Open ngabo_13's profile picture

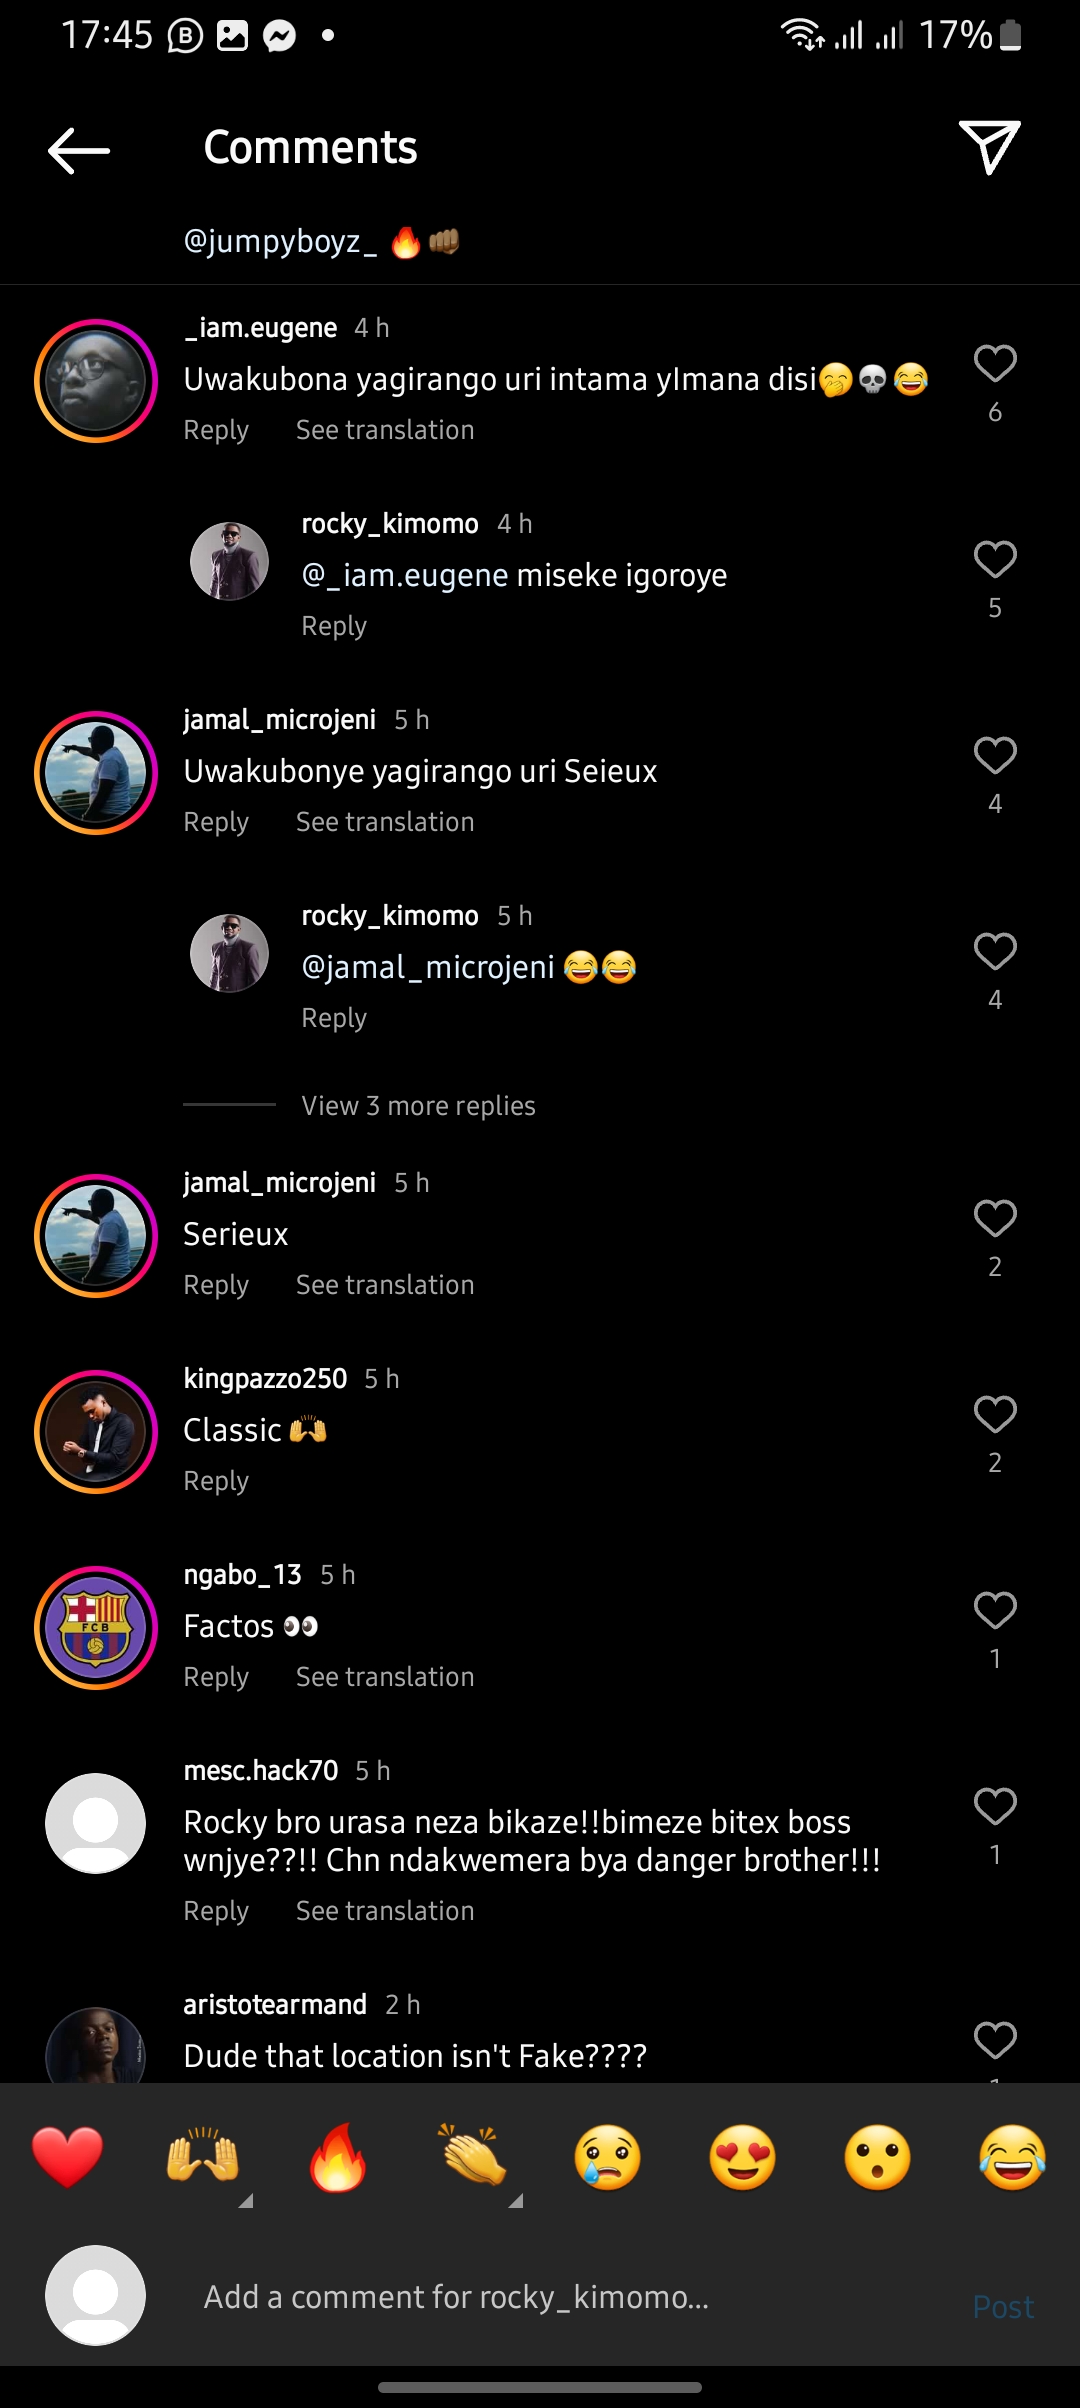tap(96, 1628)
